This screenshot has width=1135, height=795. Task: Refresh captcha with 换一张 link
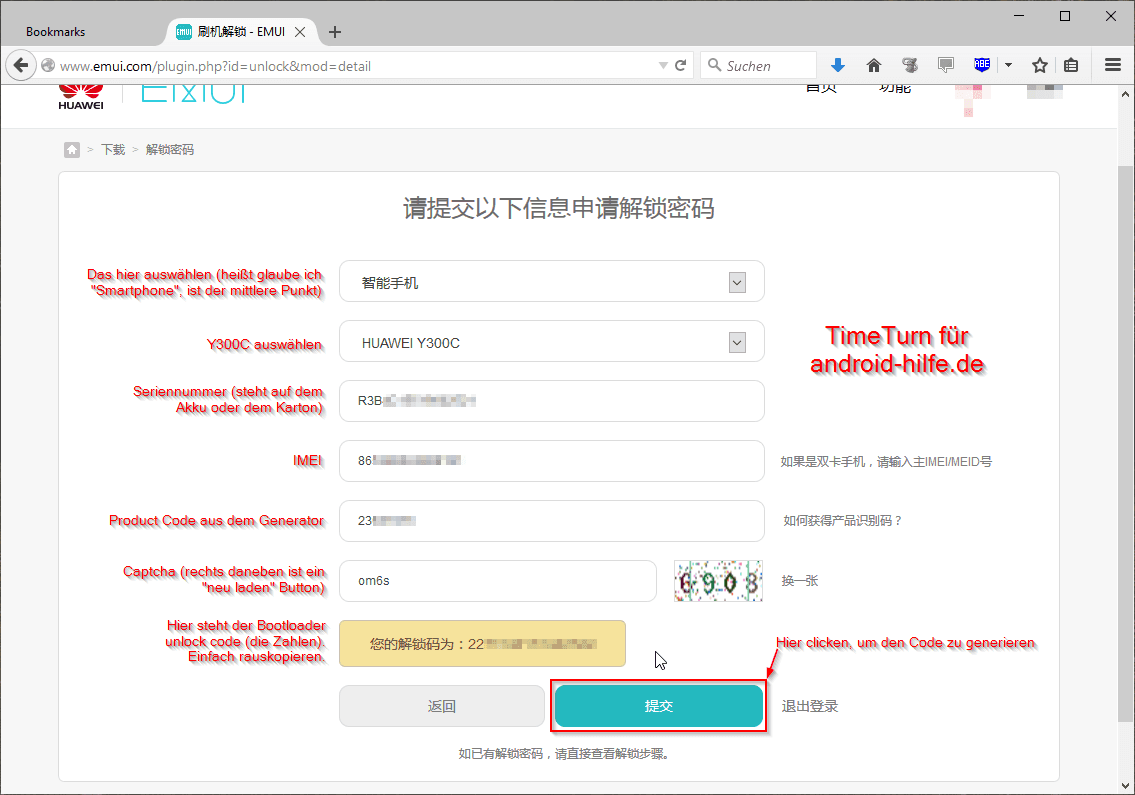(x=799, y=581)
